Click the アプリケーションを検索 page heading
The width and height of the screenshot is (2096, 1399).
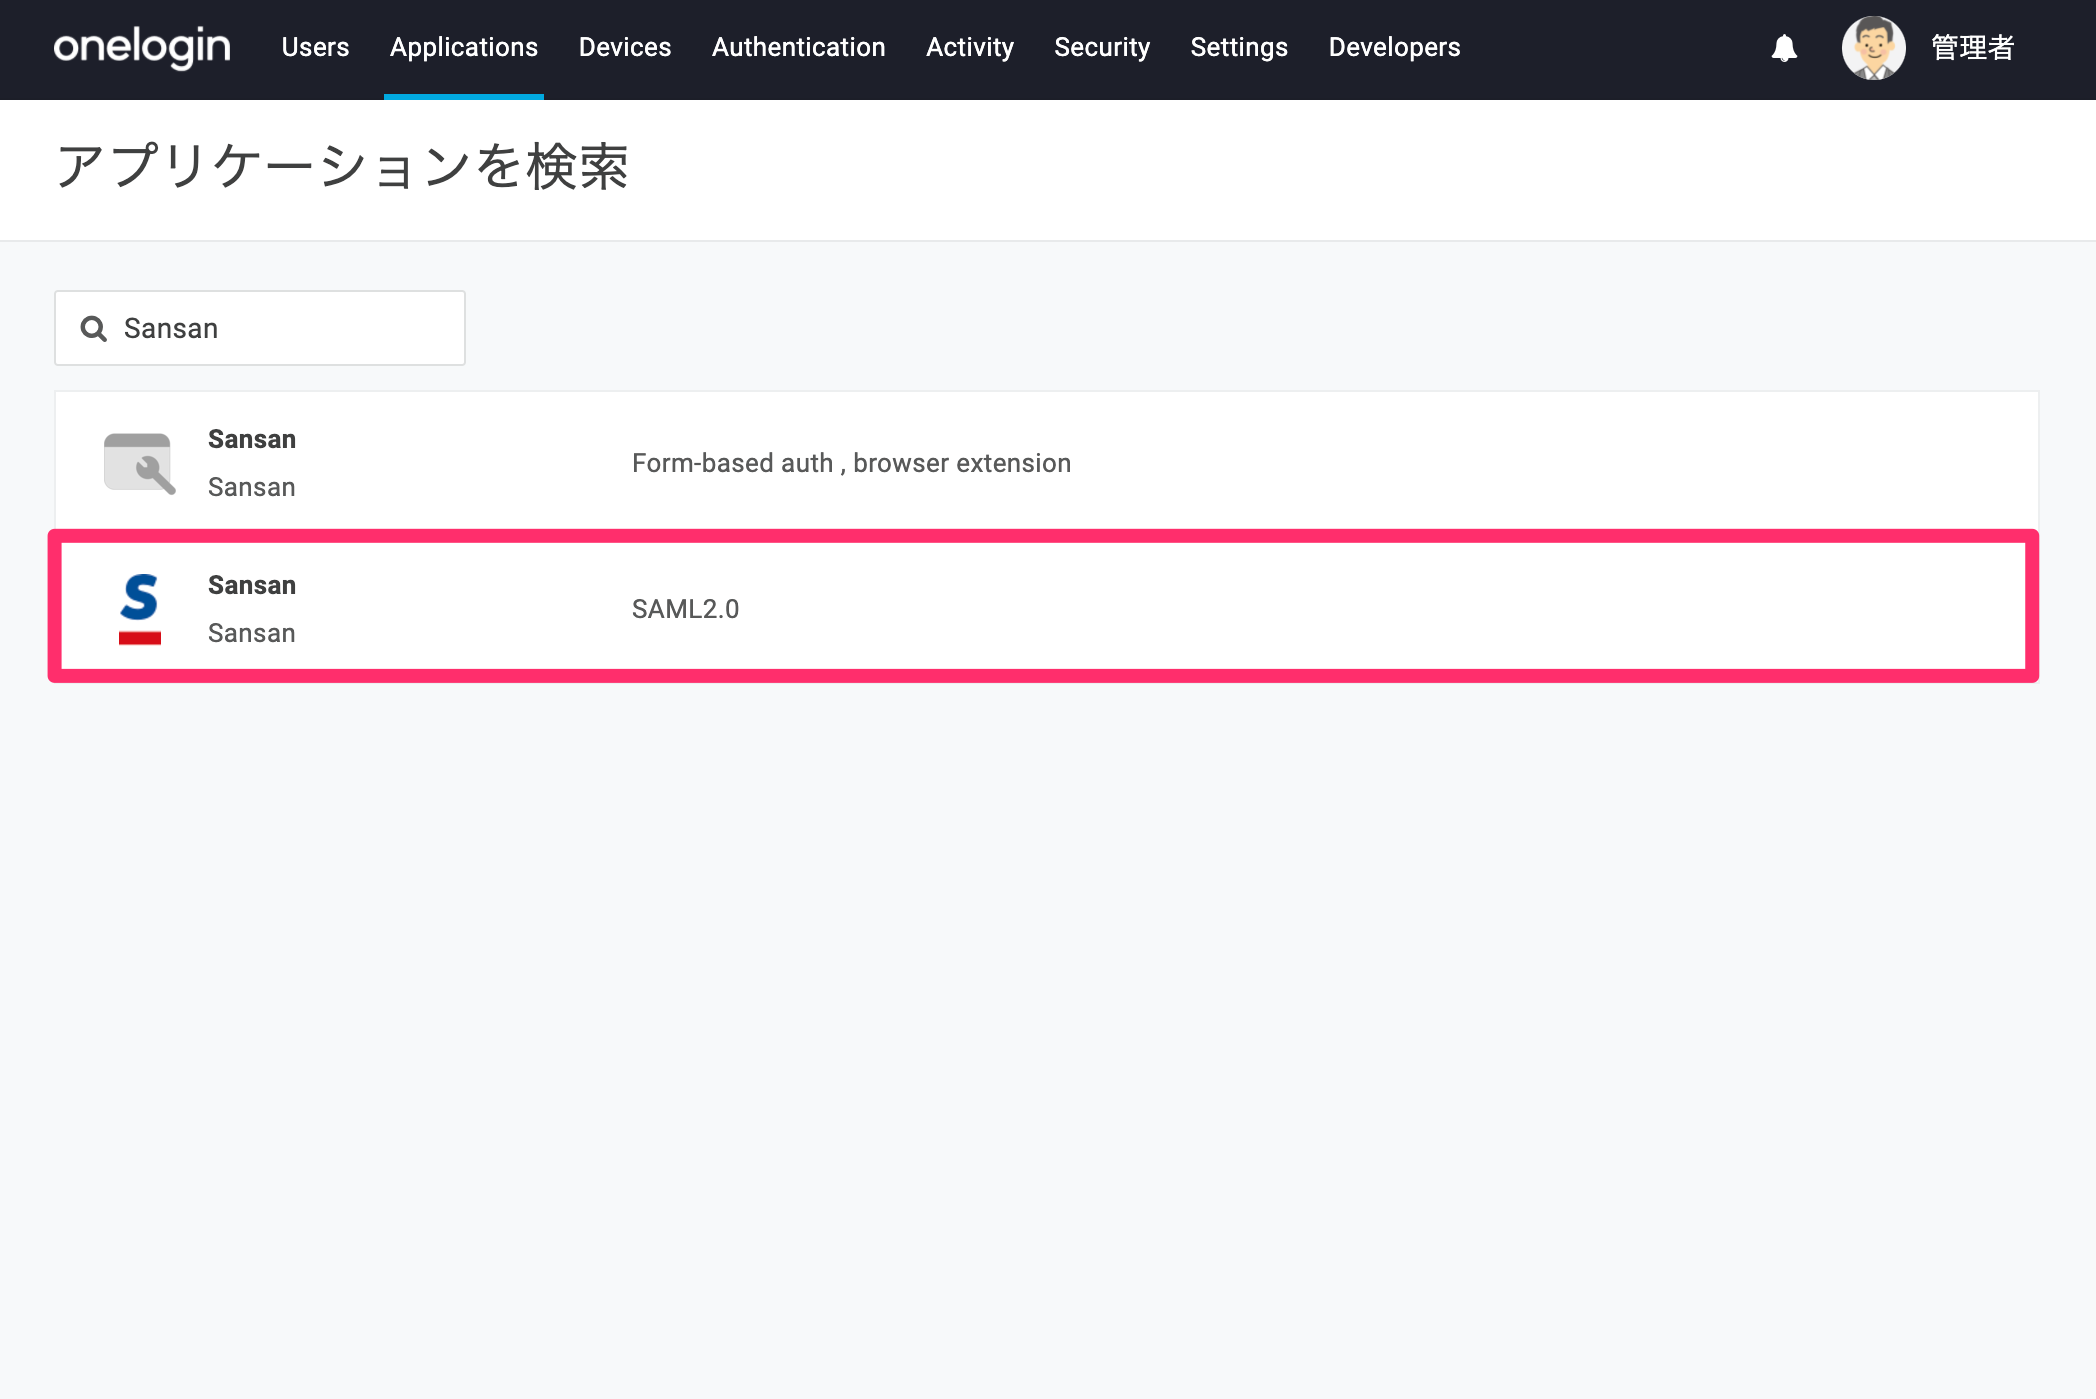click(x=342, y=166)
